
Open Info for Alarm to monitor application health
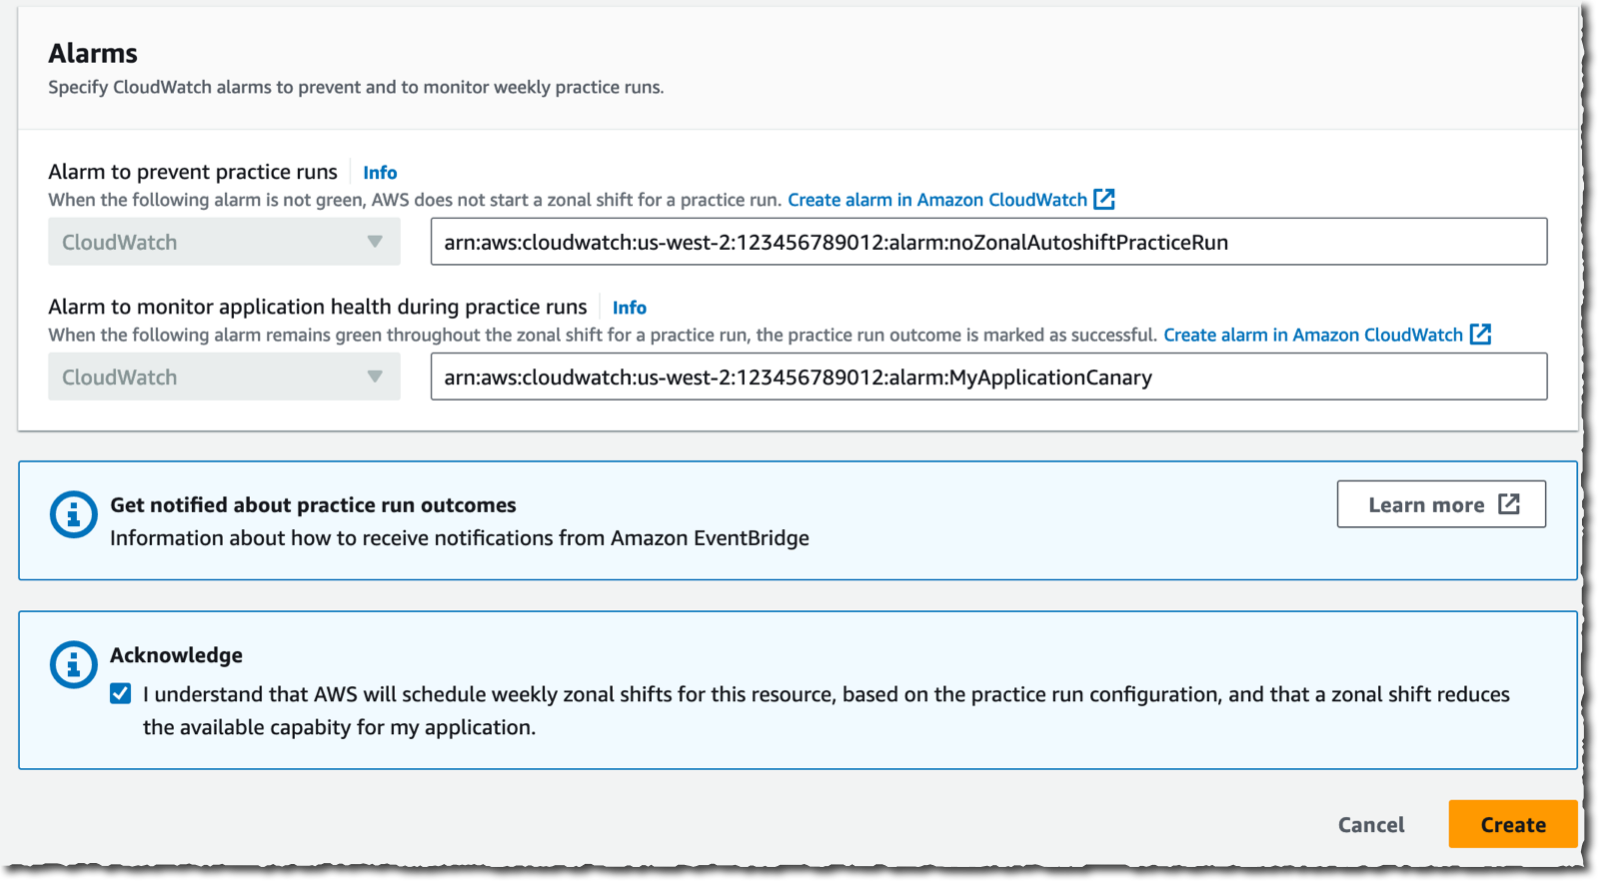pyautogui.click(x=629, y=307)
